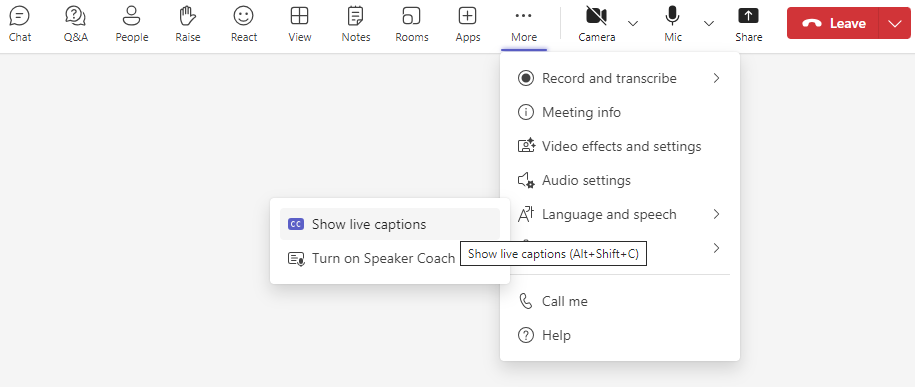This screenshot has width=915, height=387.
Task: Open the React emoji picker
Action: [x=244, y=24]
